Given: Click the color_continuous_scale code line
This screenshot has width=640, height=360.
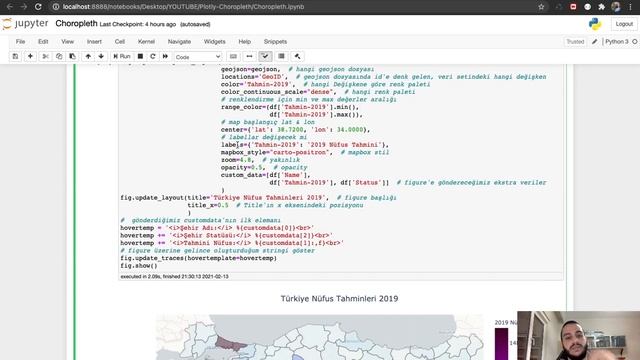Looking at the screenshot, I should pyautogui.click(x=318, y=92).
